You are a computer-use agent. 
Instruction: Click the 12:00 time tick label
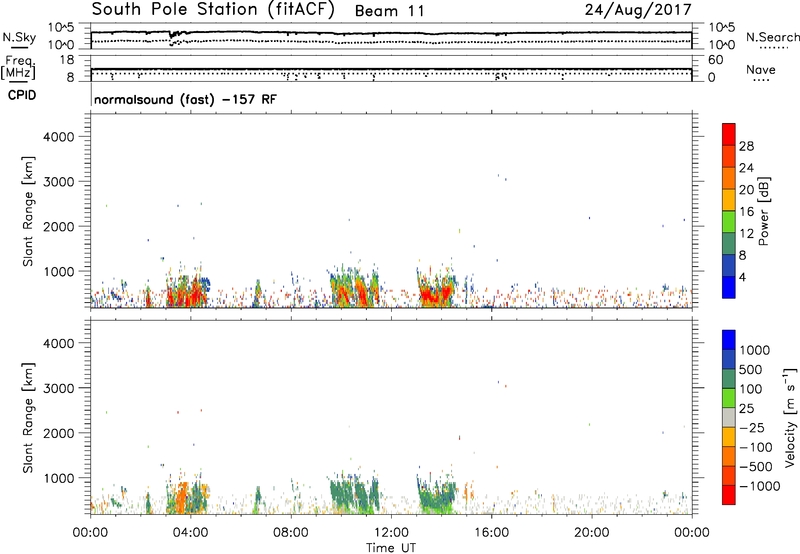click(x=391, y=533)
